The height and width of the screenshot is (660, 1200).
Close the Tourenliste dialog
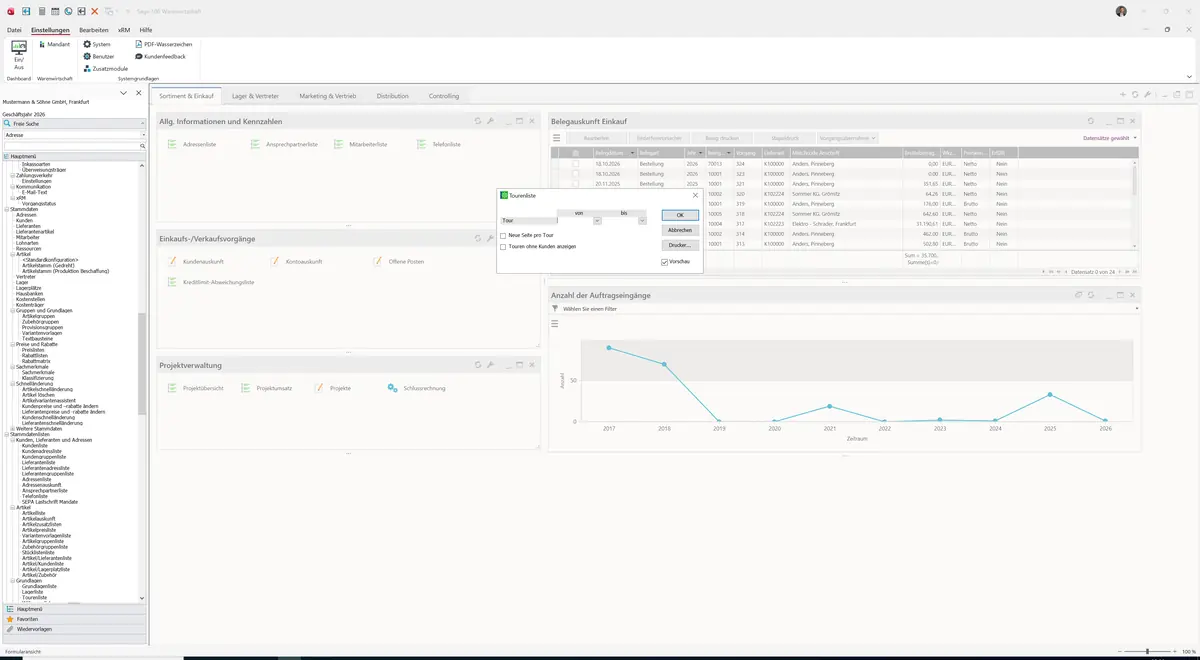(695, 195)
